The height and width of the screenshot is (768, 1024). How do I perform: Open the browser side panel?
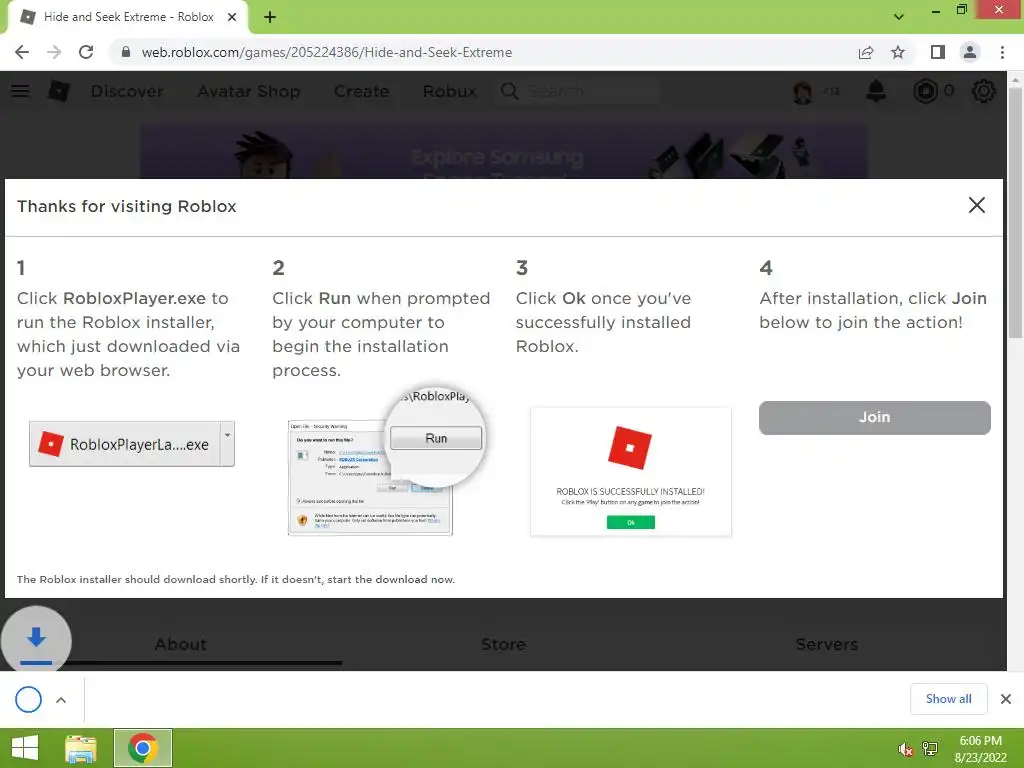pos(938,52)
